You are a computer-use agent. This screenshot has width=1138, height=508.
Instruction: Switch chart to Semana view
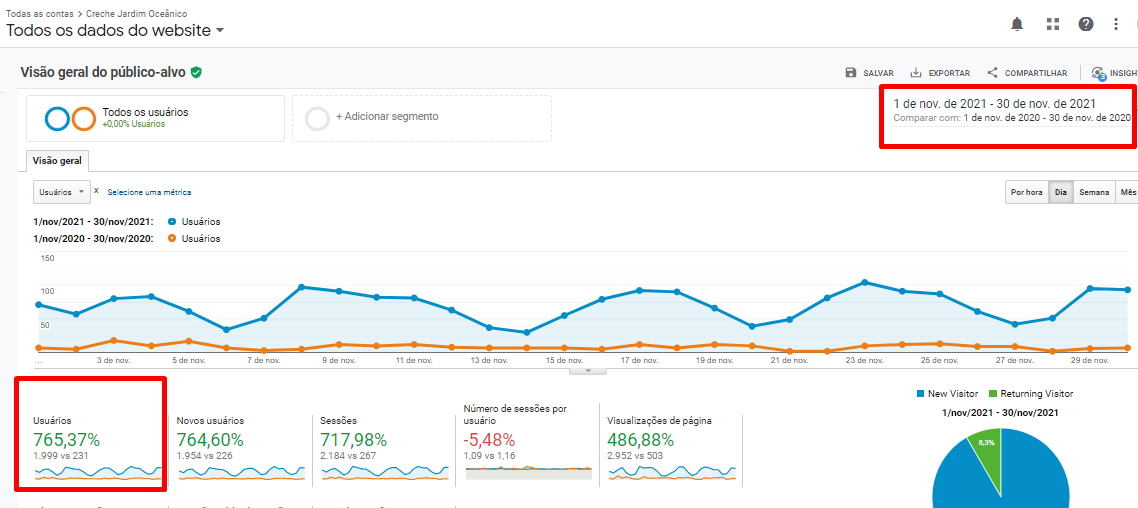tap(1094, 192)
